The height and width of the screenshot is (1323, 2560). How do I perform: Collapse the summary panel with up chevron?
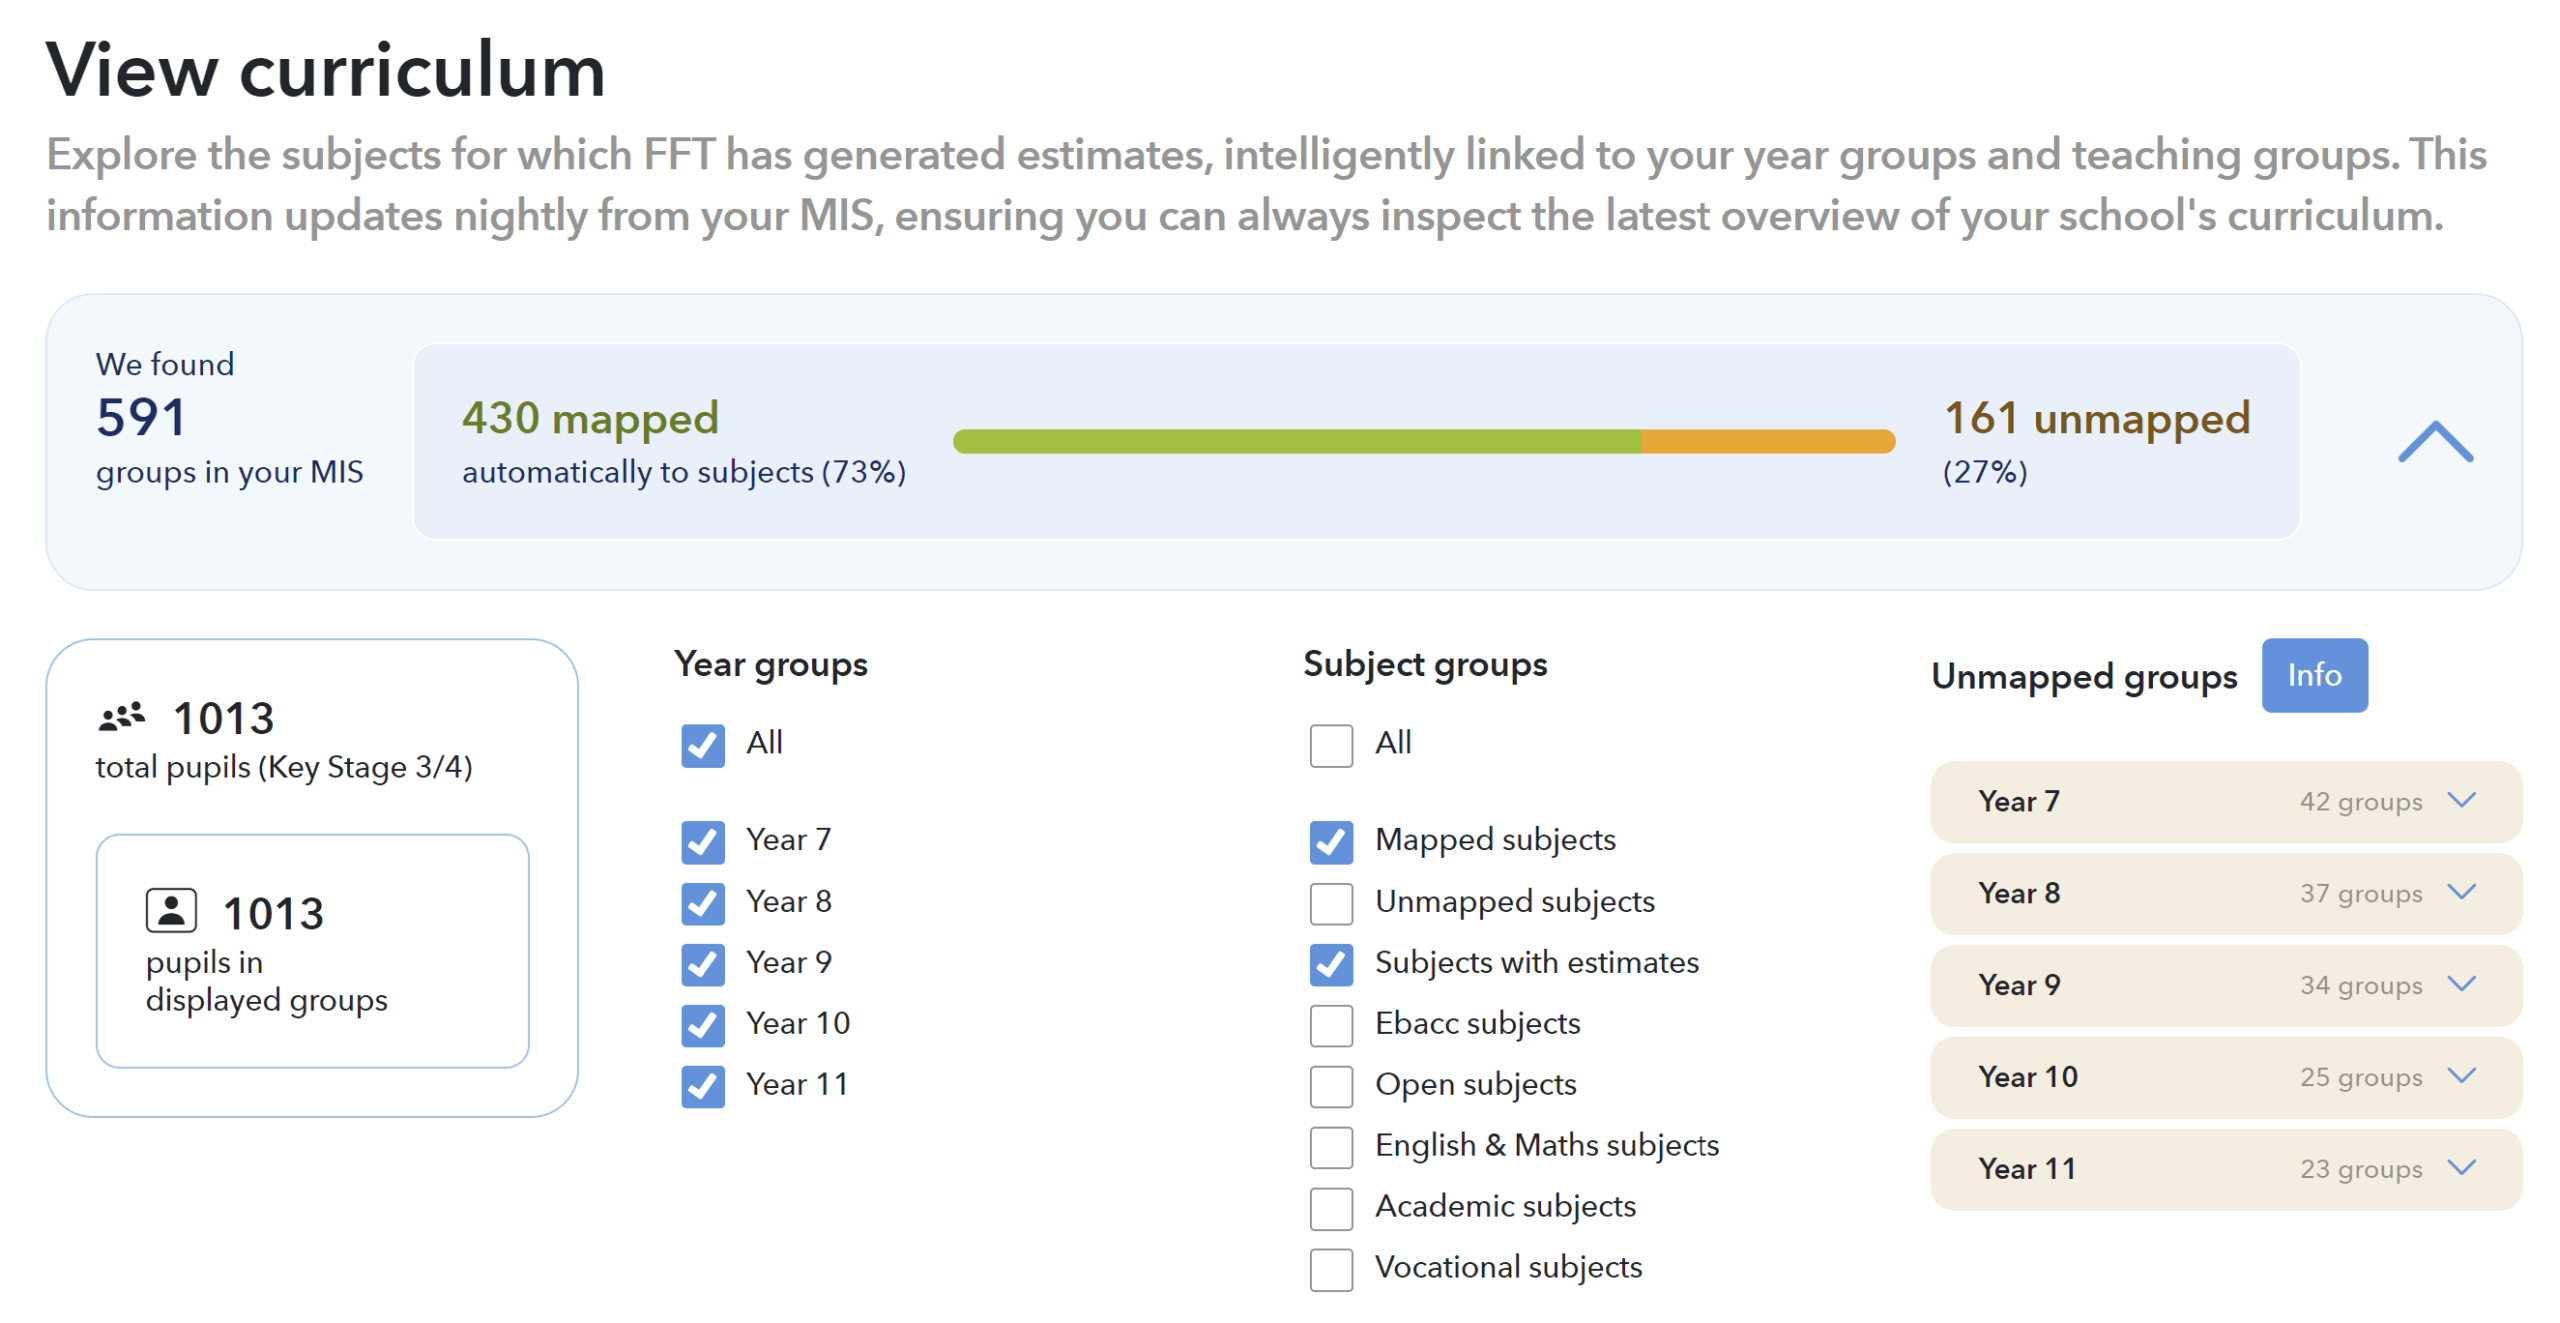(2435, 442)
